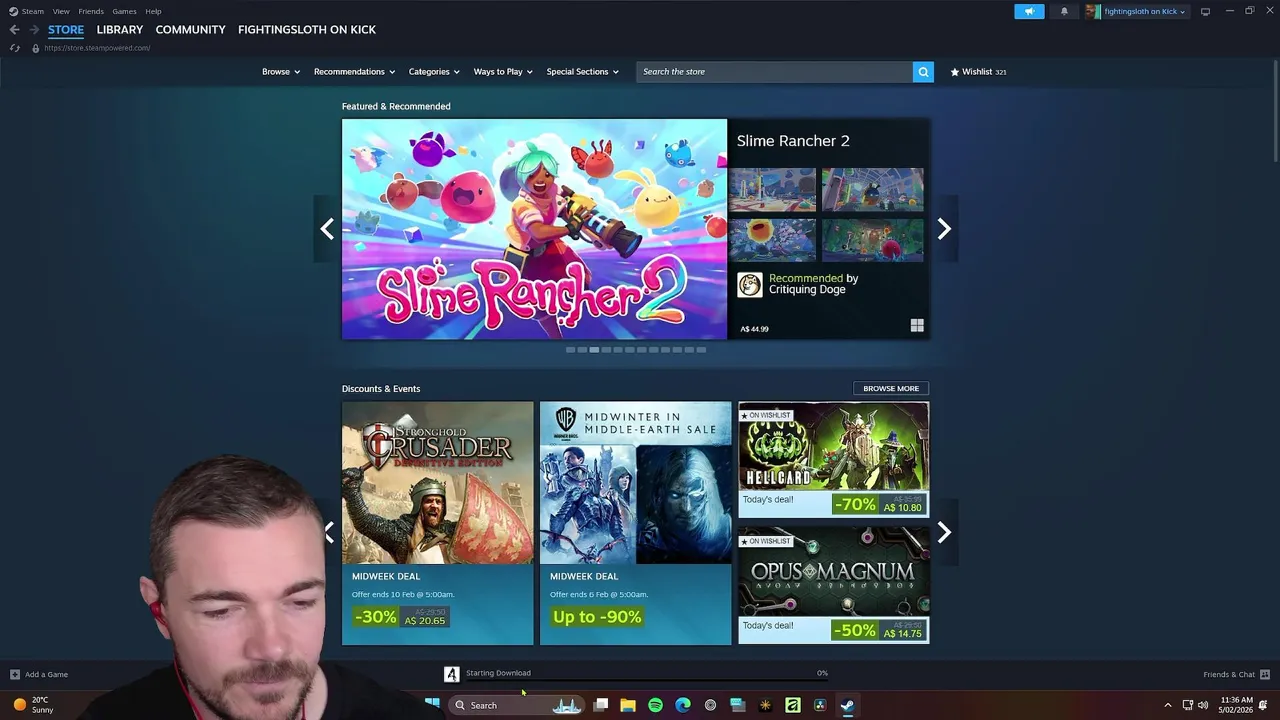Click the Add a Game plus icon
Image resolution: width=1280 pixels, height=720 pixels.
(14, 674)
